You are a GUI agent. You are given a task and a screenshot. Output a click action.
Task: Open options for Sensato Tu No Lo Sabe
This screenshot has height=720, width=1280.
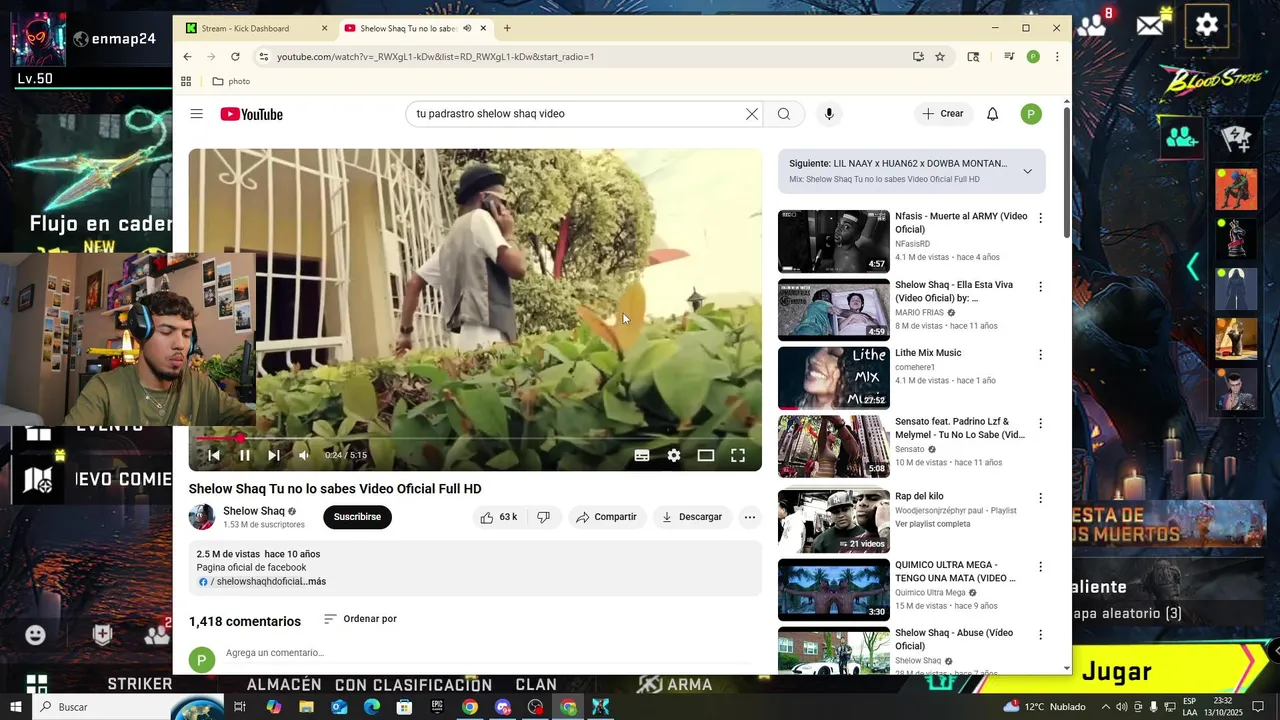pos(1040,423)
